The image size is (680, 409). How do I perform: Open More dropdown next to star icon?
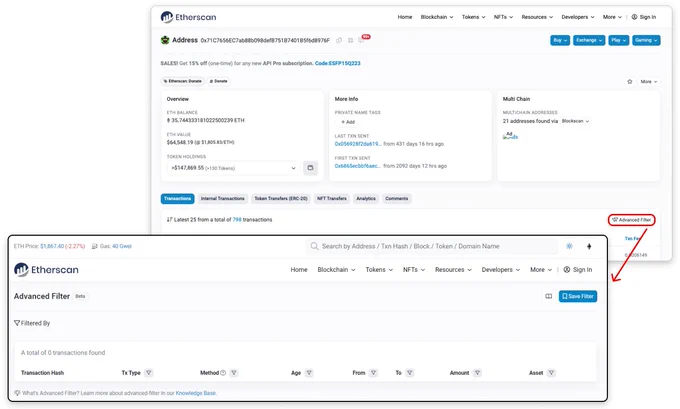click(648, 82)
